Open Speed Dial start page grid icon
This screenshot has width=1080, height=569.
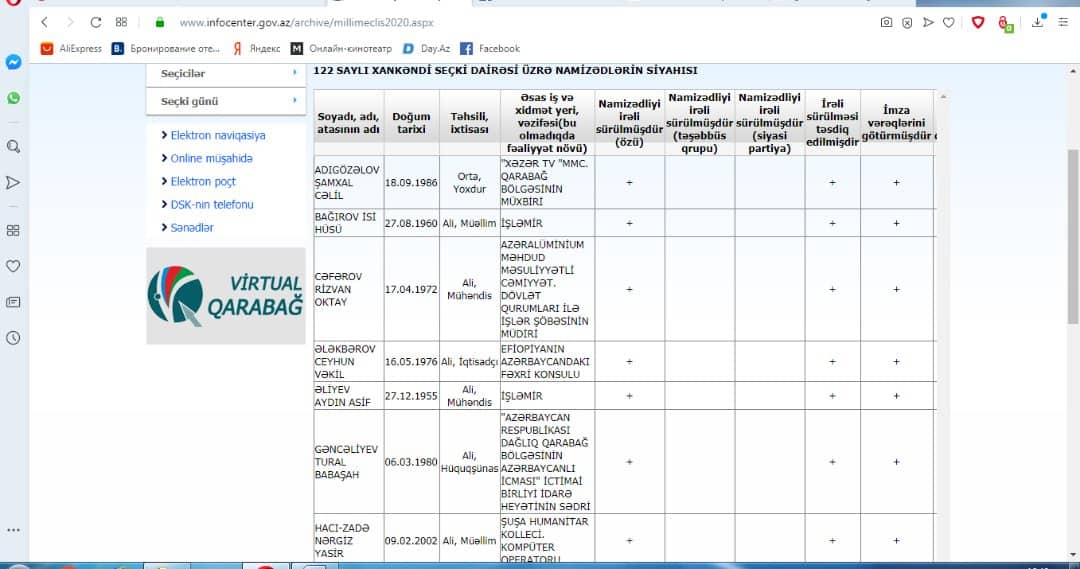click(x=121, y=22)
